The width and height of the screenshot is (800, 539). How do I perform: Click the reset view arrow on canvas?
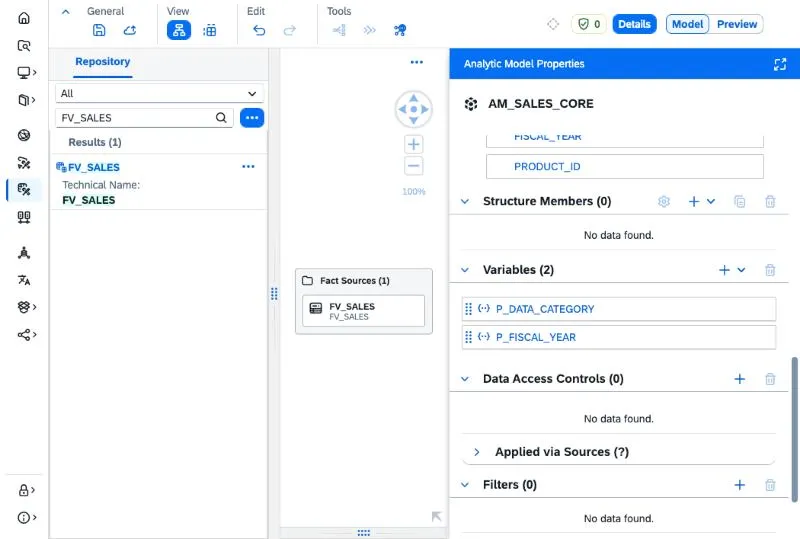pyautogui.click(x=436, y=517)
